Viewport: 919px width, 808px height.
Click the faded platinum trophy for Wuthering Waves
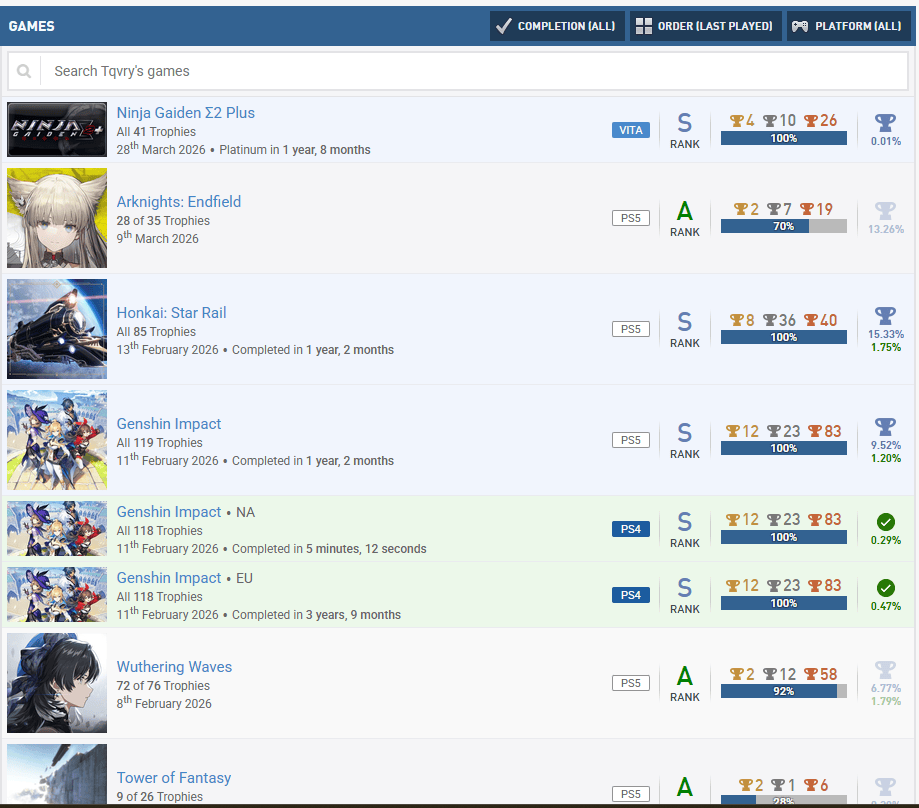click(x=885, y=670)
